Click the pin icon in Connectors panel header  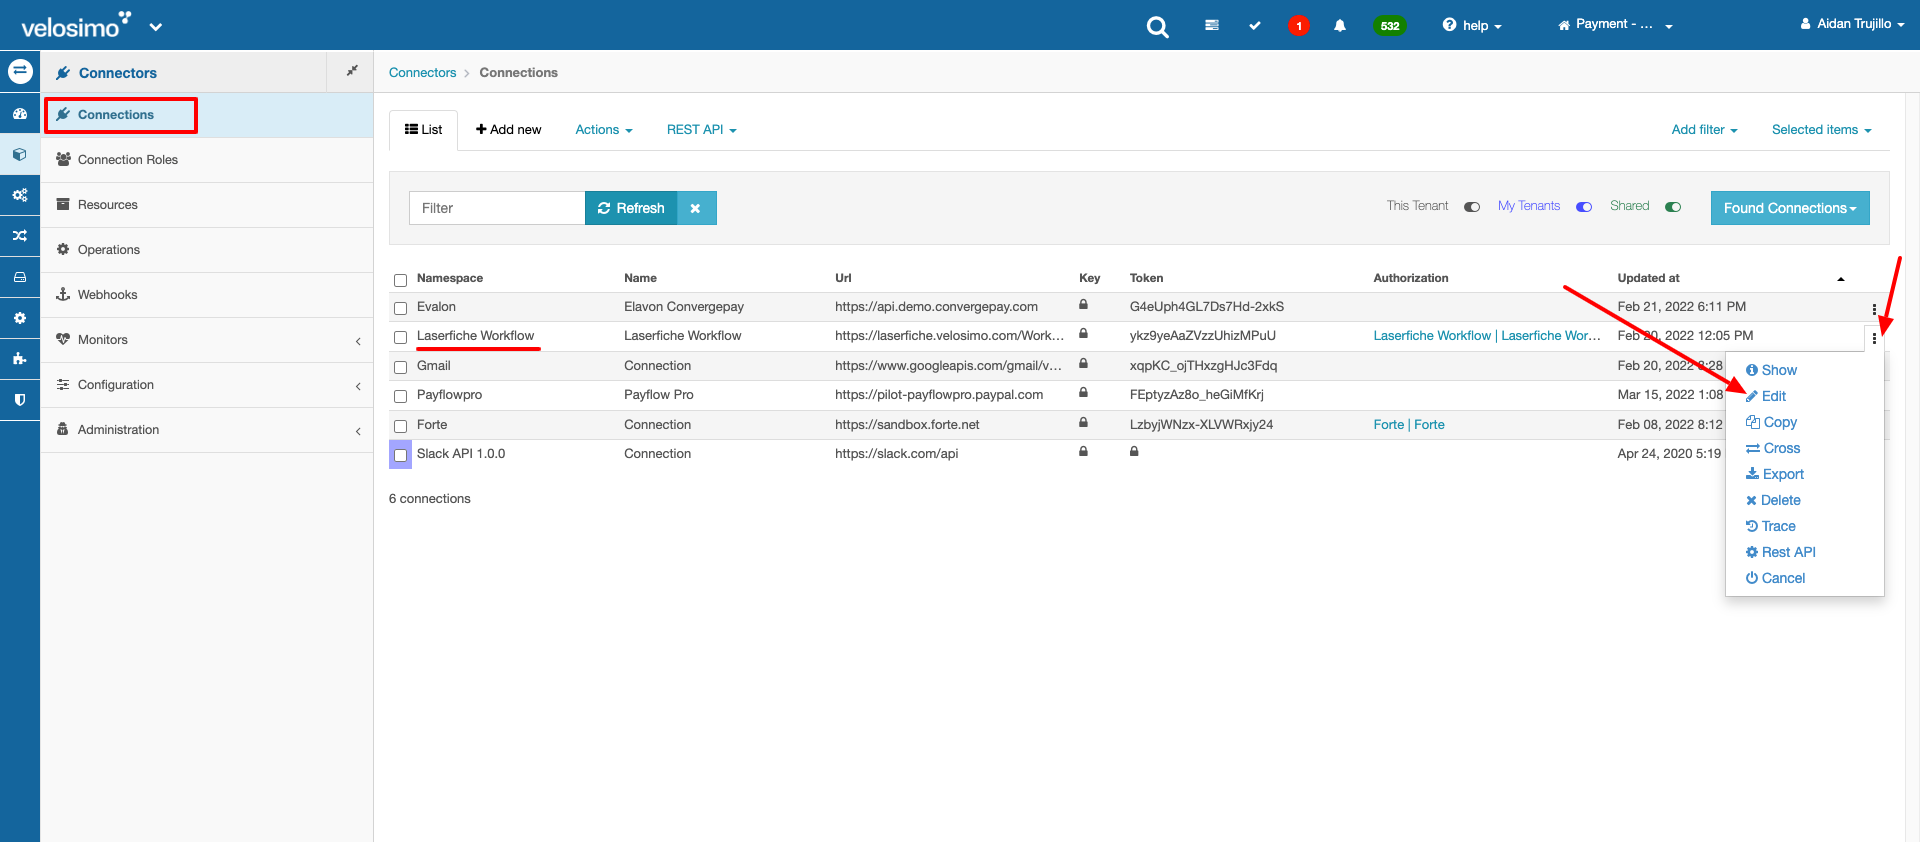pos(352,71)
